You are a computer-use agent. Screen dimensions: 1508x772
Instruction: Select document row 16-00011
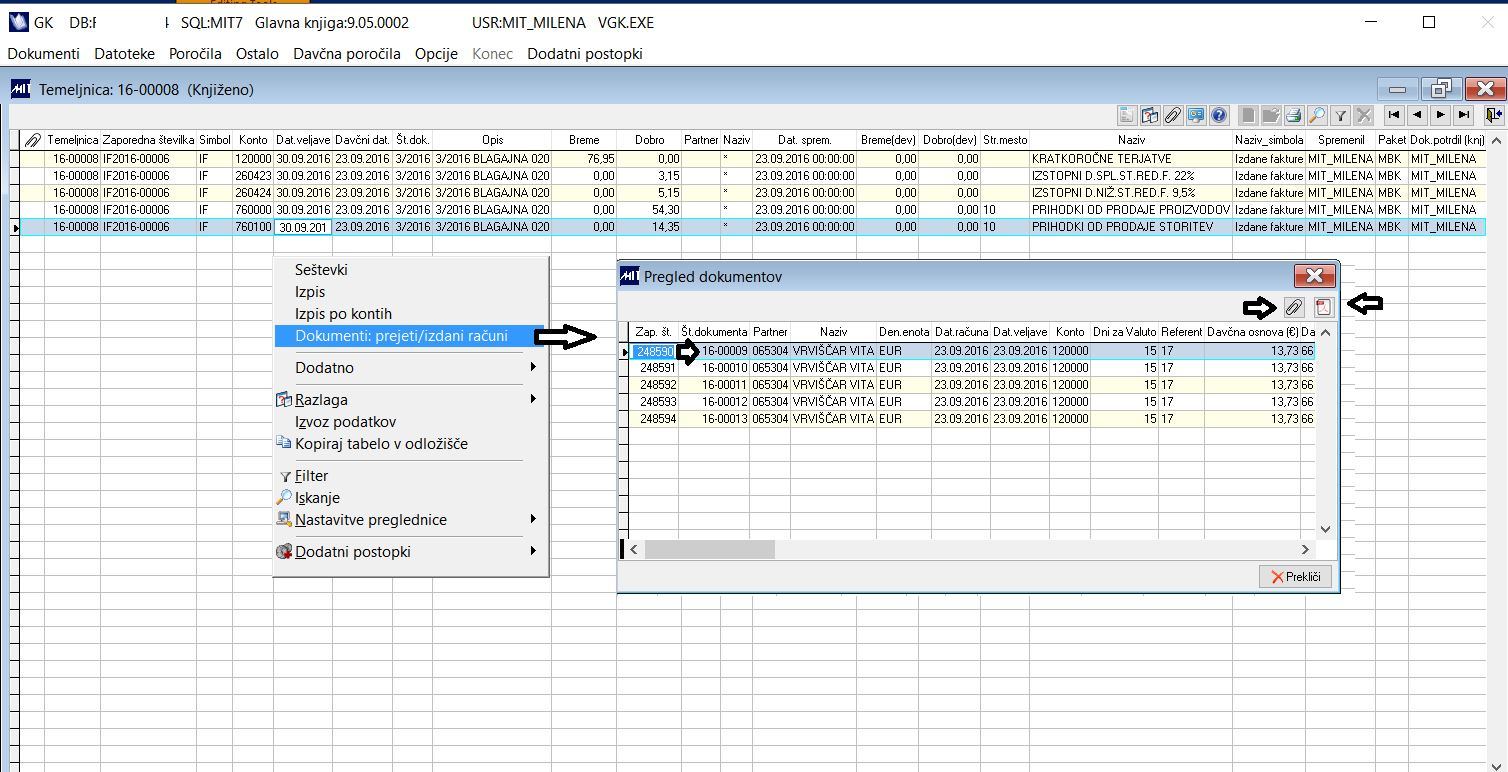coord(724,385)
